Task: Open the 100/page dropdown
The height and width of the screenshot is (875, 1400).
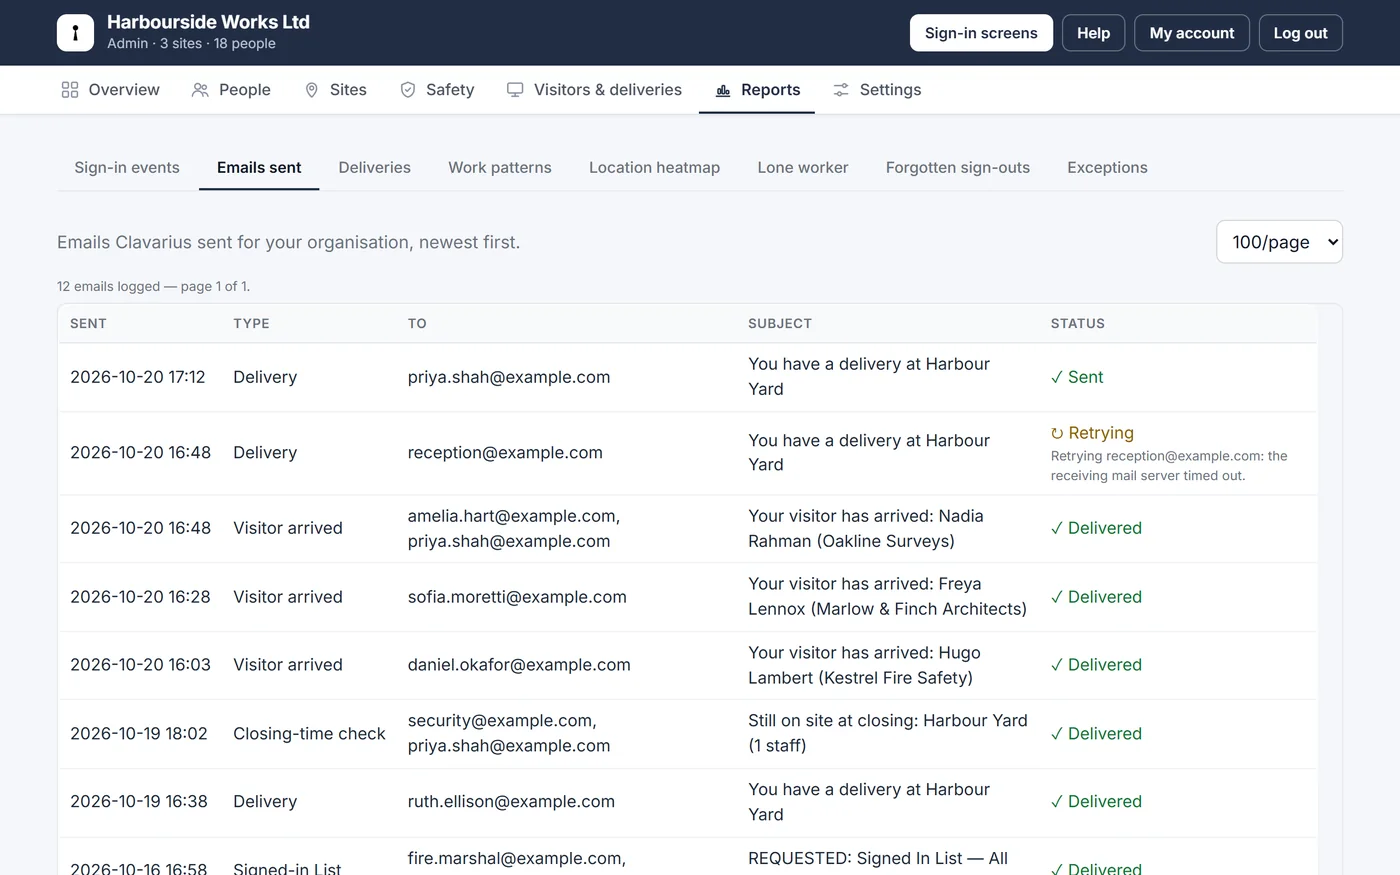Action: (1279, 242)
